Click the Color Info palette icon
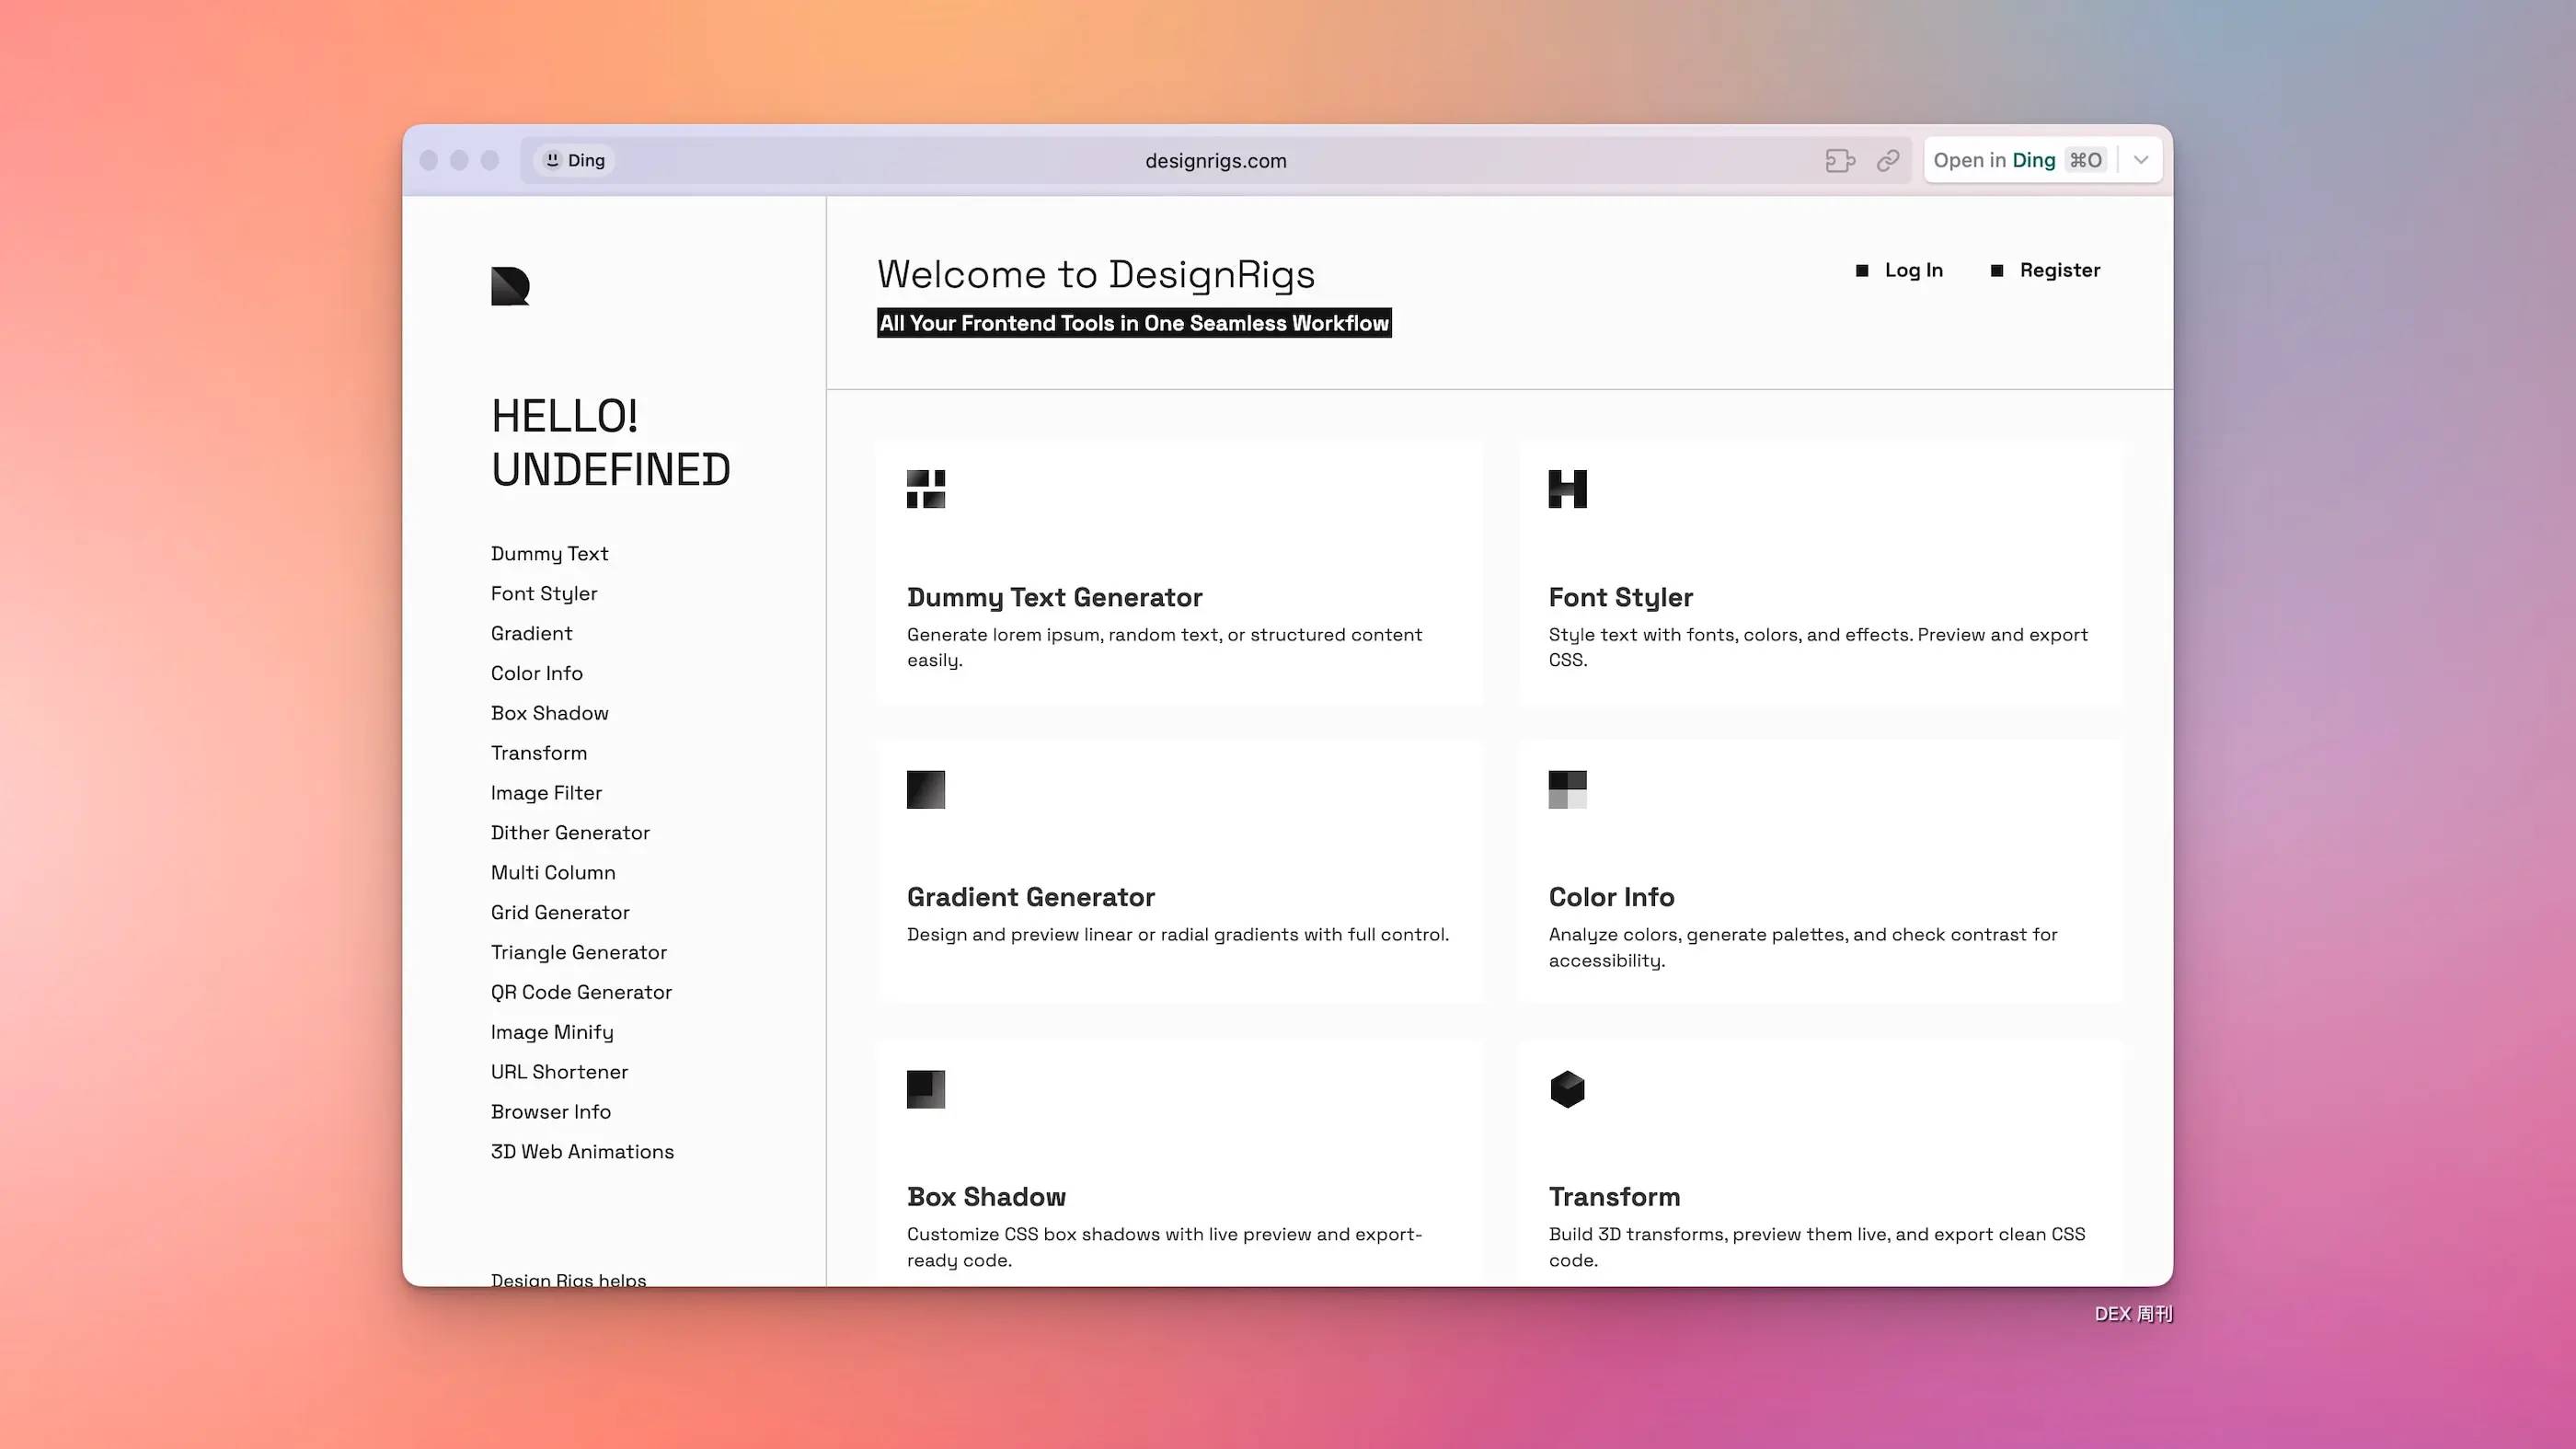2576x1449 pixels. [x=1567, y=789]
